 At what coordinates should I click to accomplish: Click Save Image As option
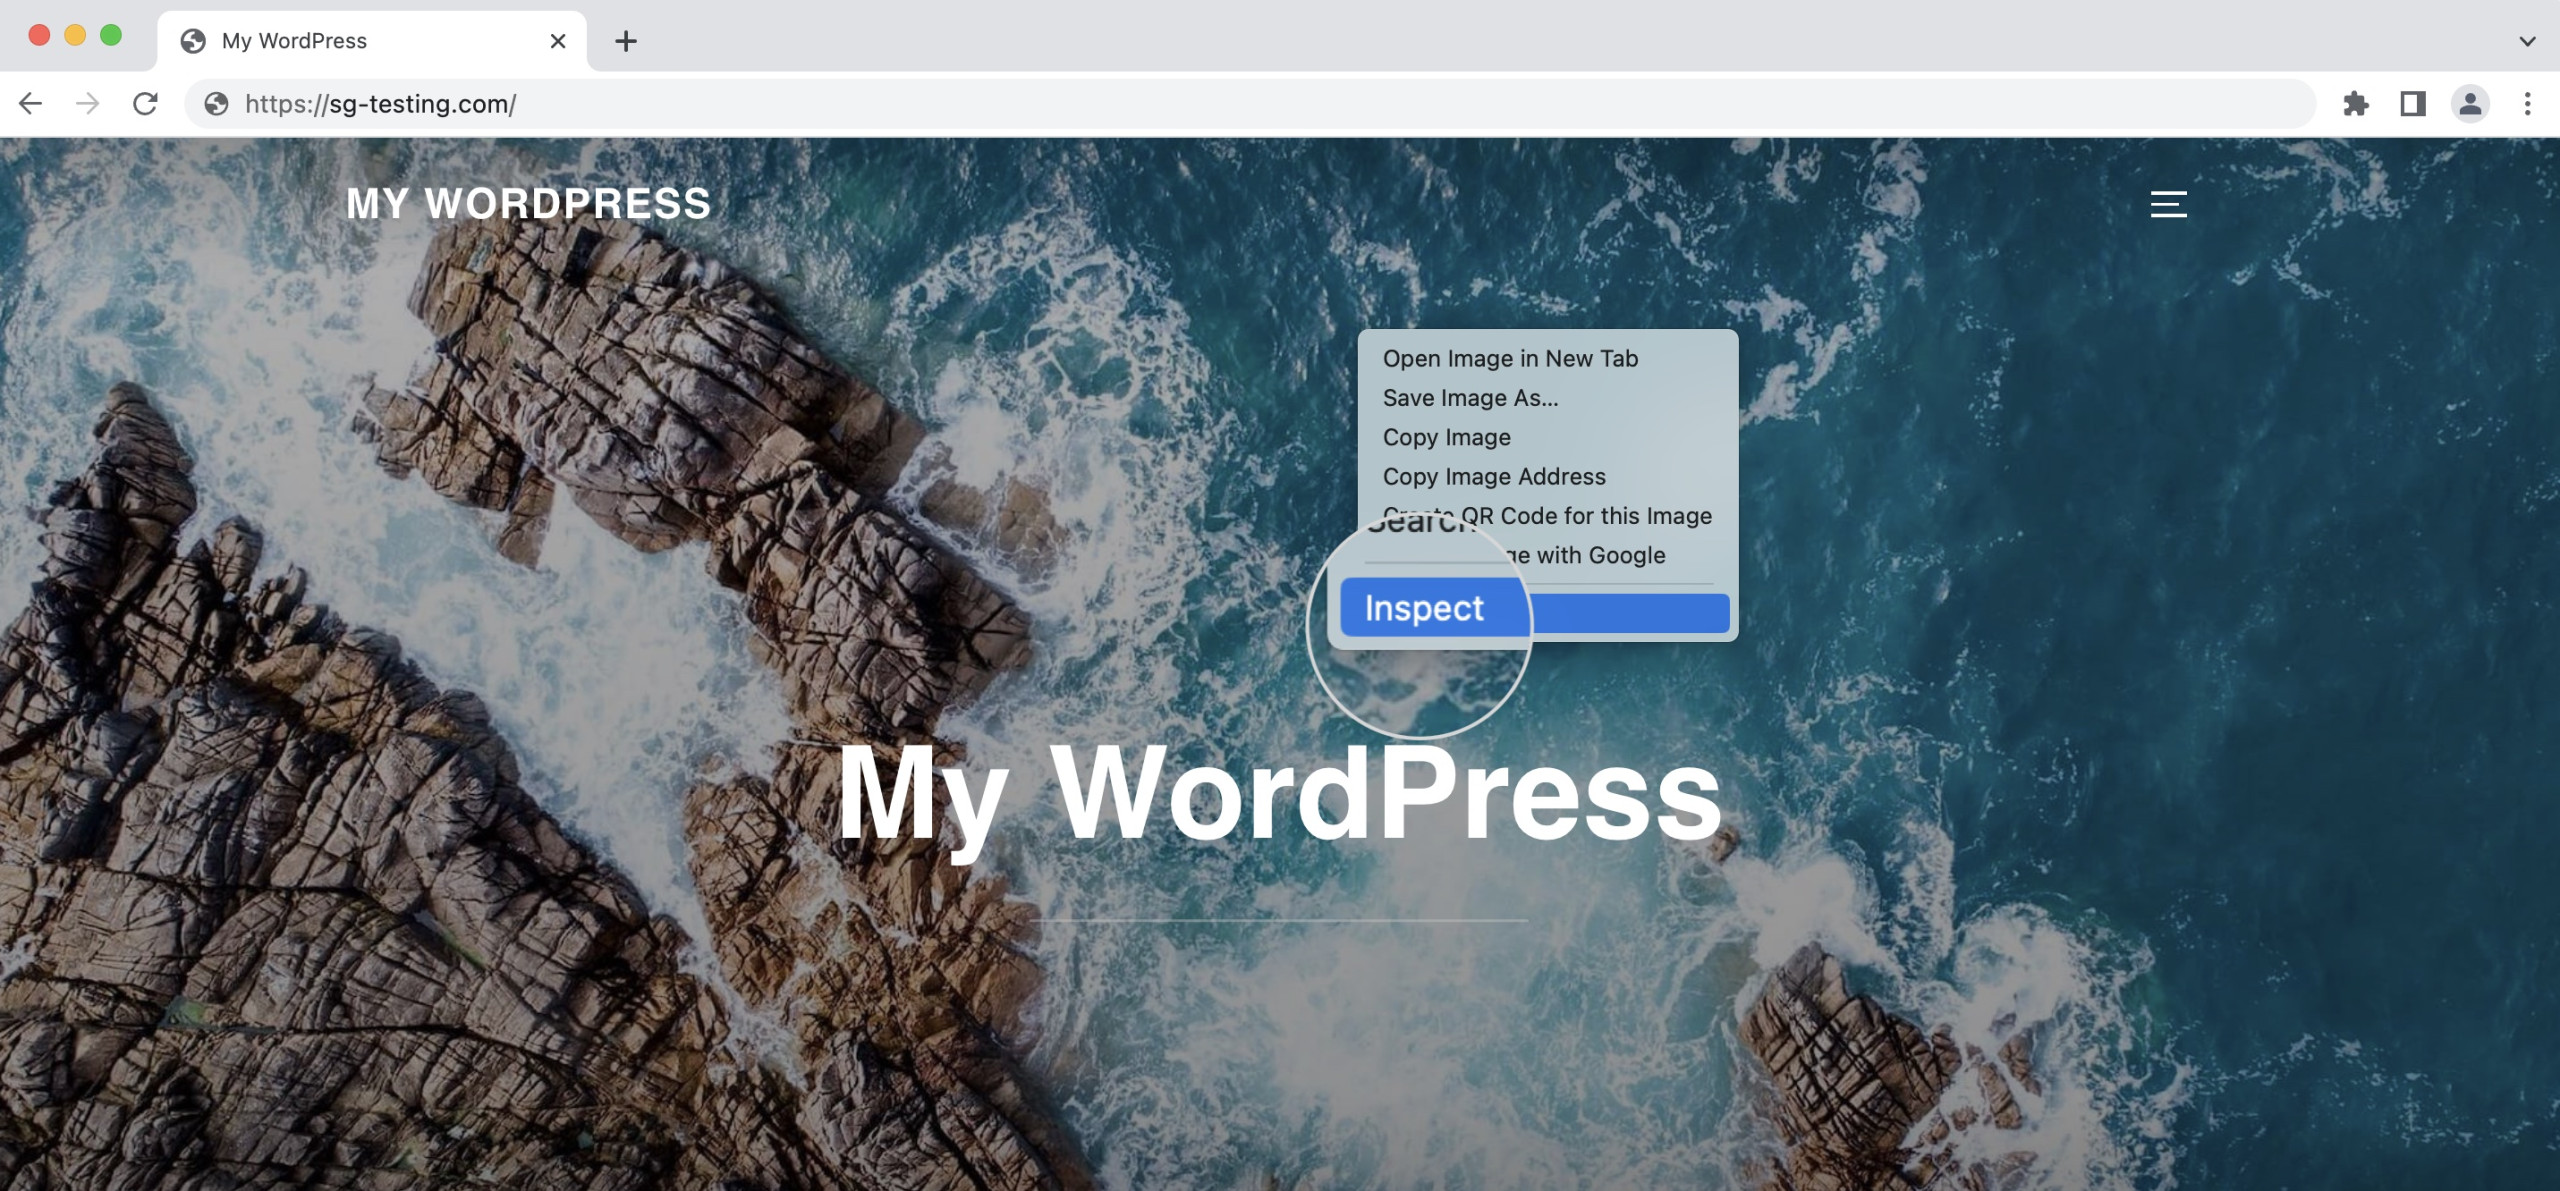click(1469, 397)
